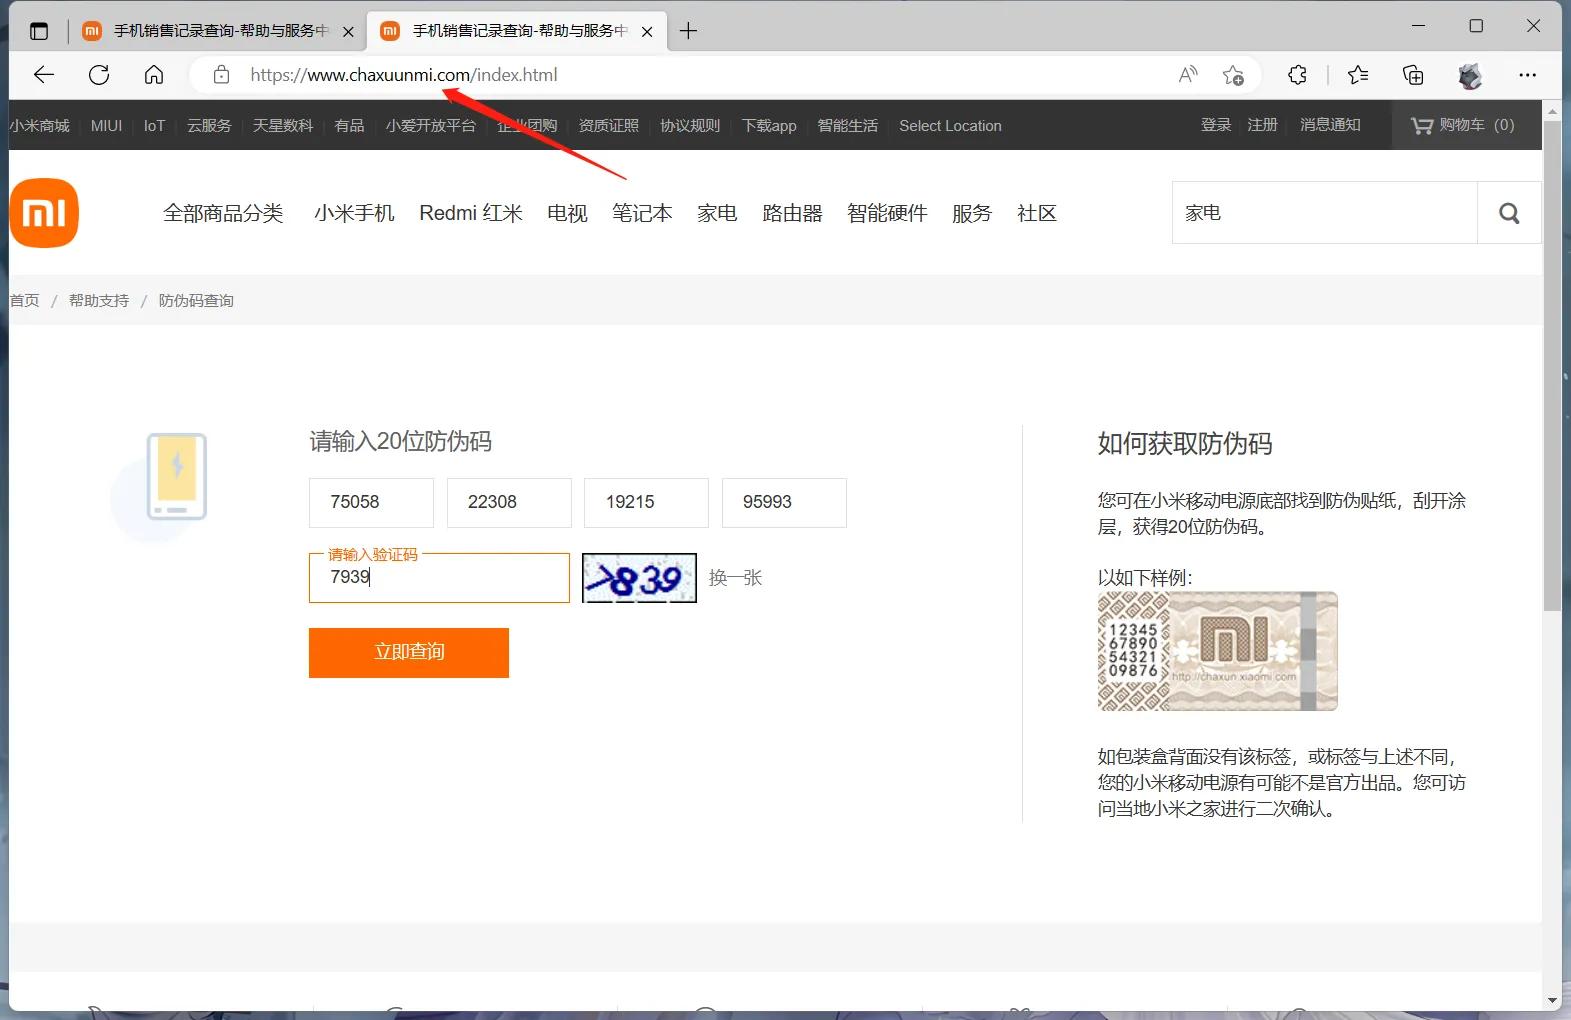The image size is (1571, 1020).
Task: Open 服务 navigation item
Action: click(972, 213)
